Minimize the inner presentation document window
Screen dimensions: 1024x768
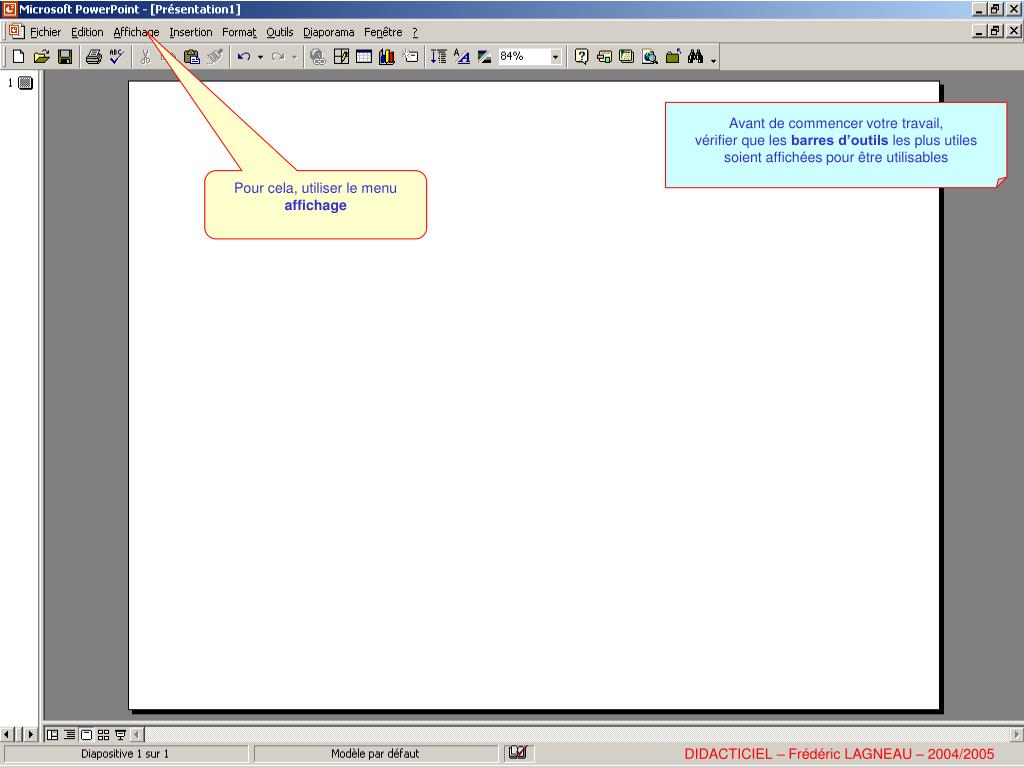pos(979,31)
